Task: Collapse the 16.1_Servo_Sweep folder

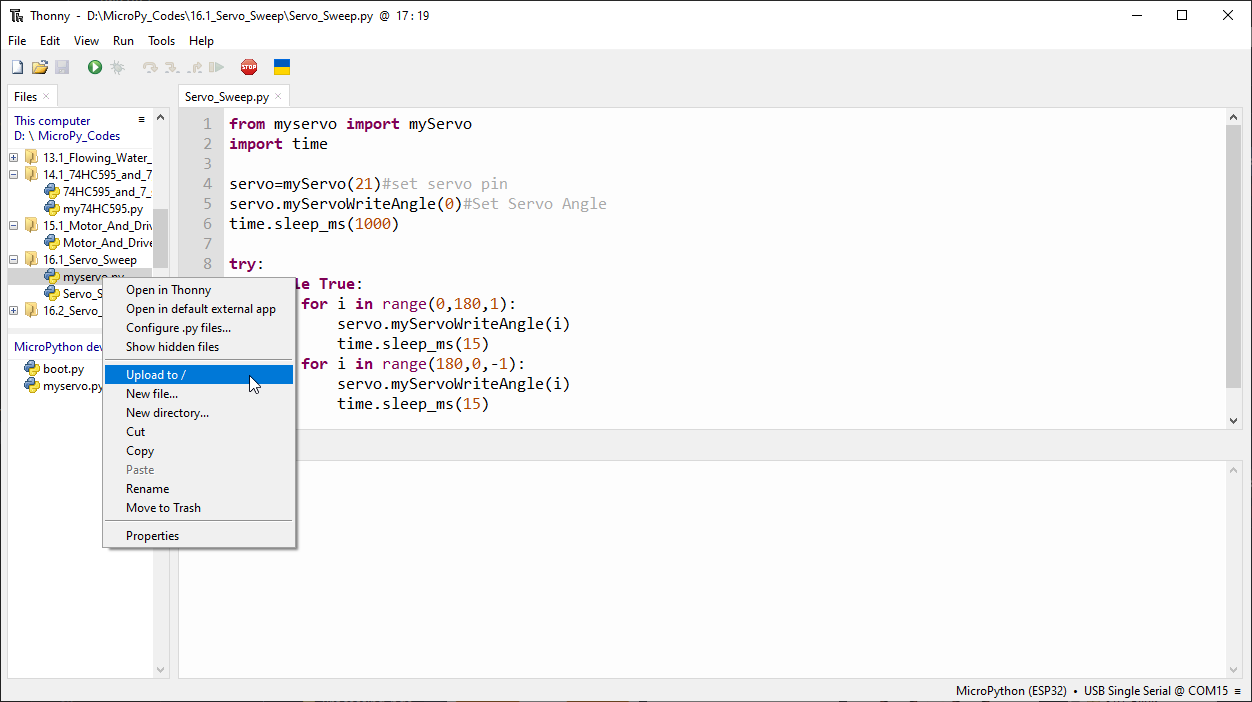Action: pyautogui.click(x=14, y=259)
